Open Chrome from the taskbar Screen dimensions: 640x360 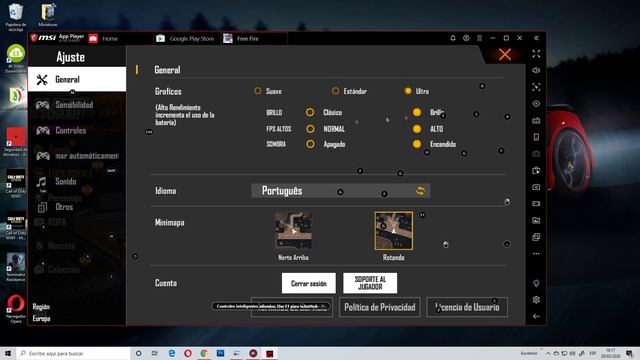tap(204, 353)
